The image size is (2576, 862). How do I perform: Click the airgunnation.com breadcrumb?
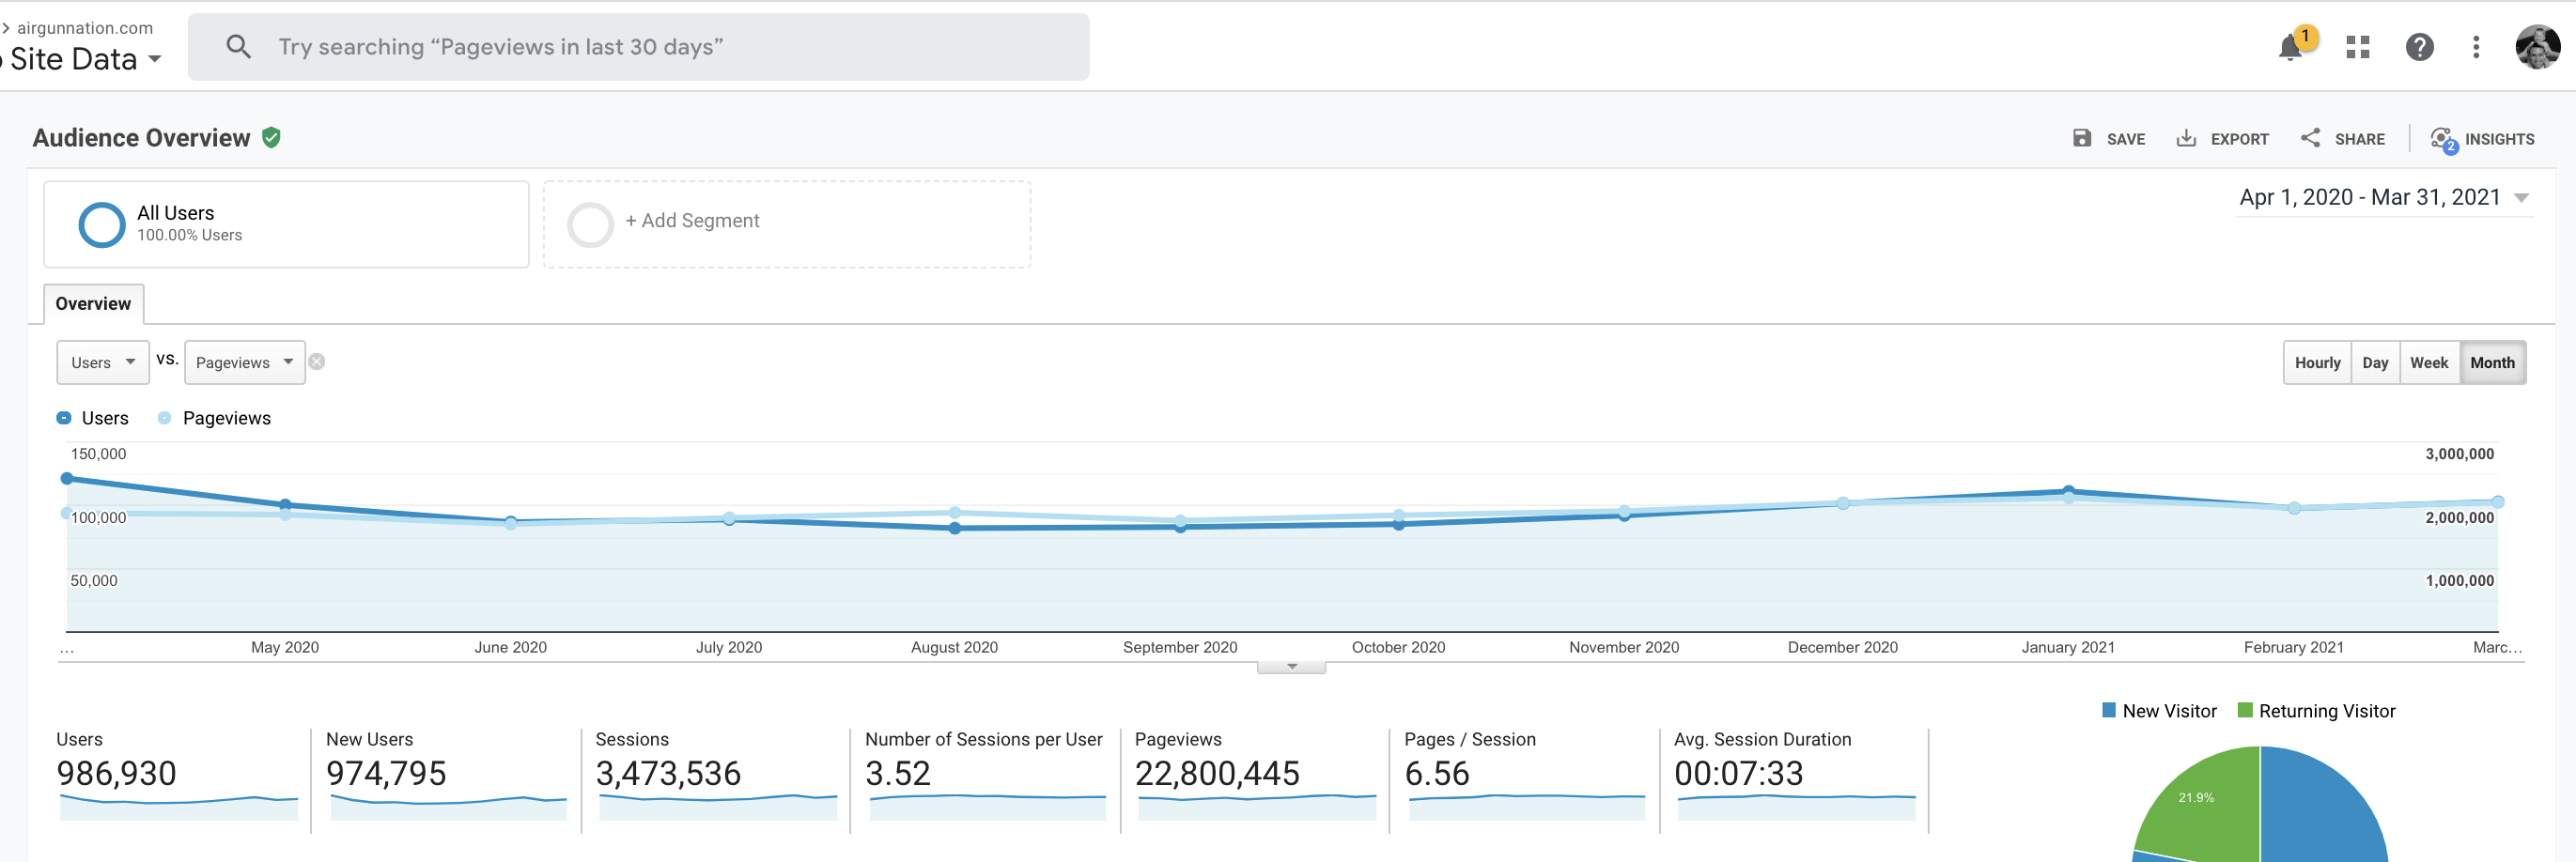point(85,28)
